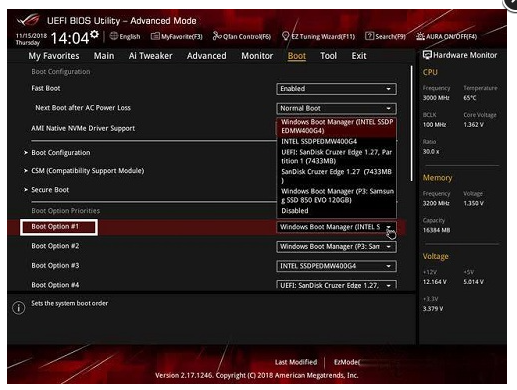The height and width of the screenshot is (390, 517).
Task: Switch to the Monitor tab
Action: 257,56
